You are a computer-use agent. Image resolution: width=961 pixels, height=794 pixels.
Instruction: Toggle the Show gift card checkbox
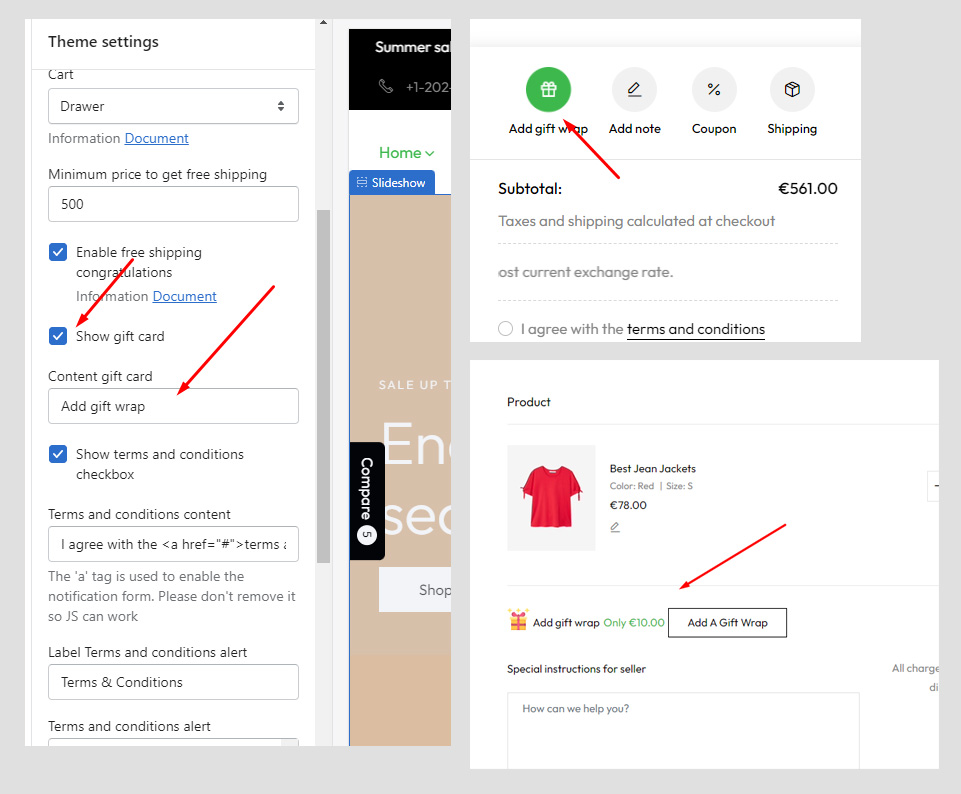click(58, 336)
